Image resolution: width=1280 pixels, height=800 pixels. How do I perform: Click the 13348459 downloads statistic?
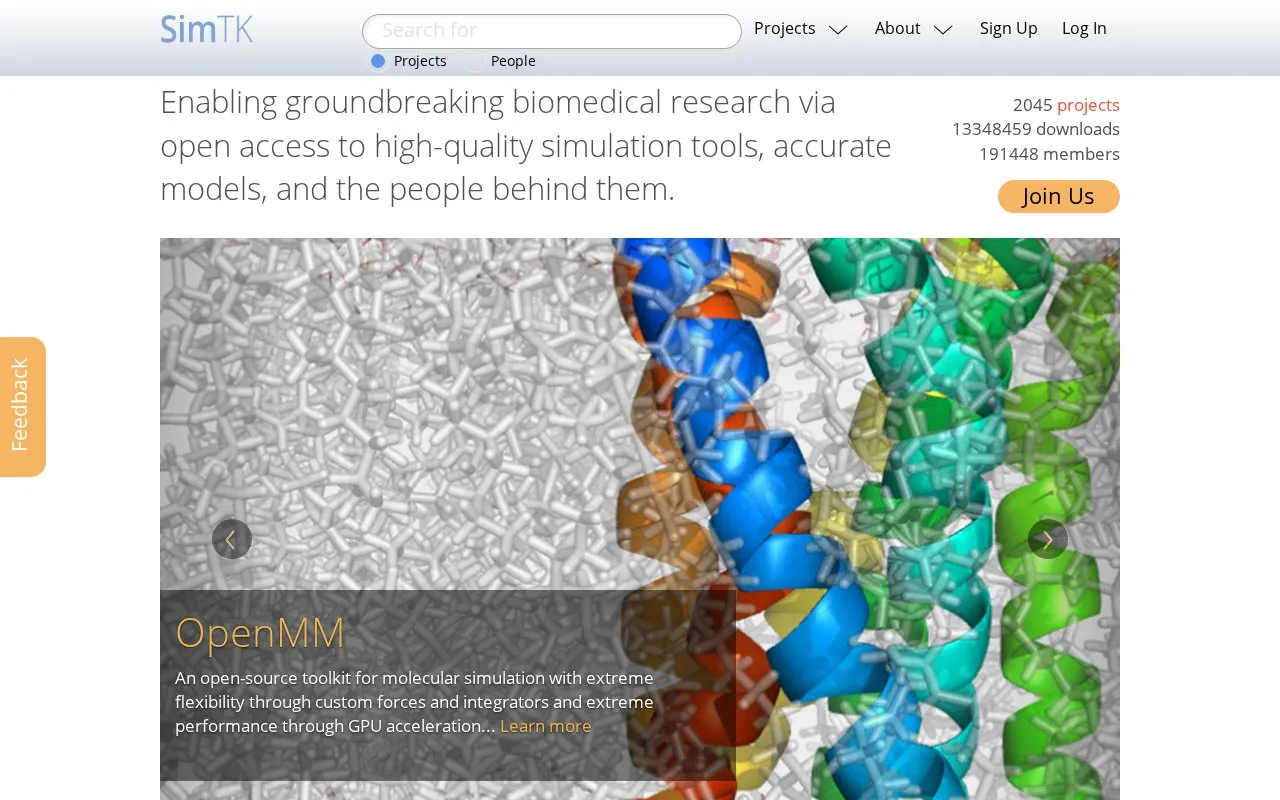(x=1036, y=129)
